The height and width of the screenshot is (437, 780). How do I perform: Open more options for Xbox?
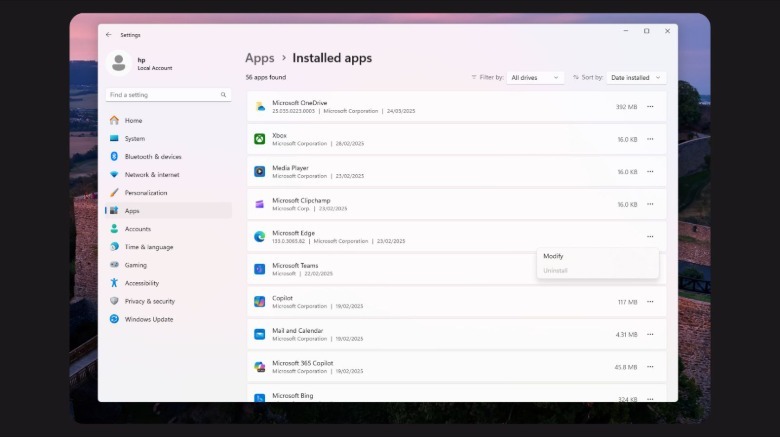point(650,139)
